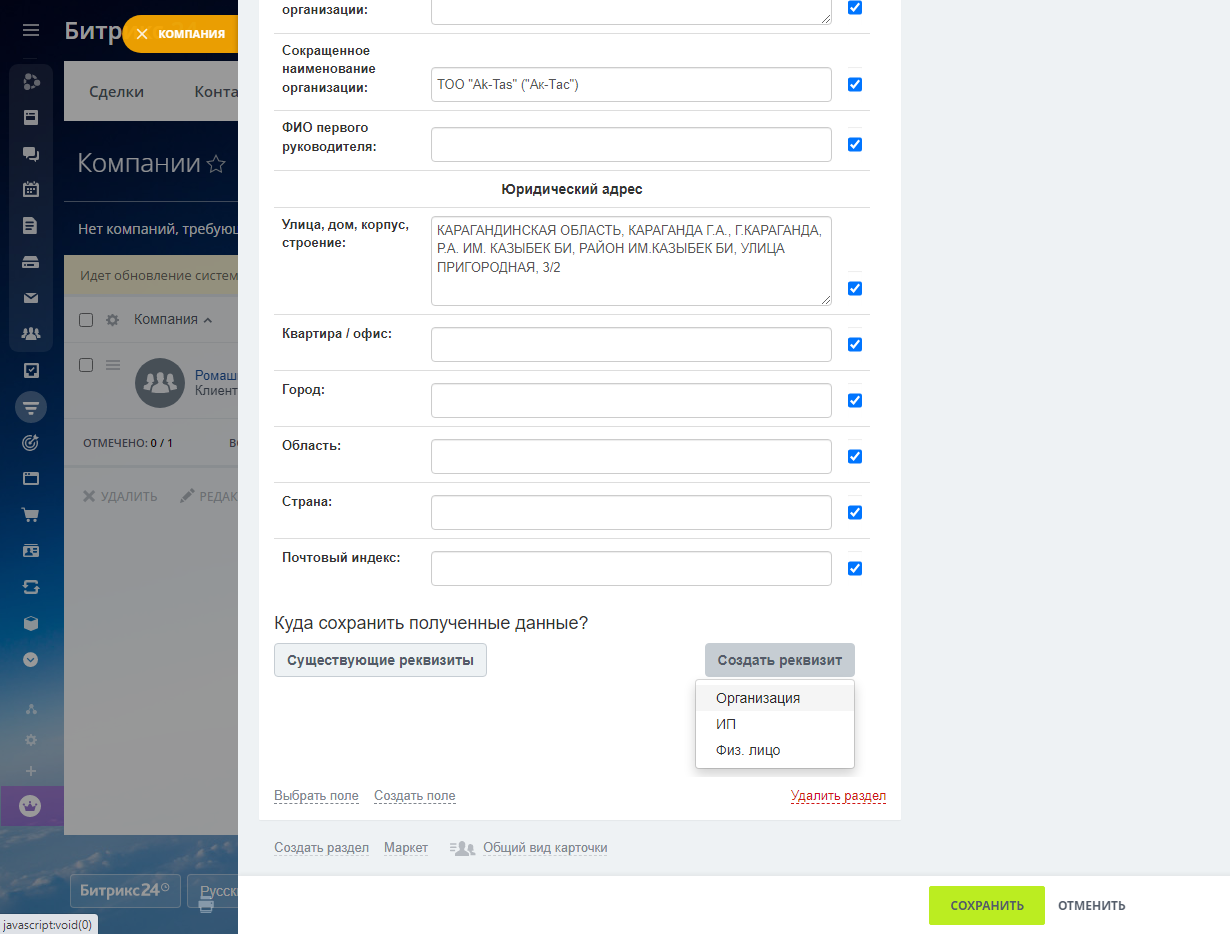Select all companies header checkbox
The width and height of the screenshot is (1230, 934).
pyautogui.click(x=86, y=320)
